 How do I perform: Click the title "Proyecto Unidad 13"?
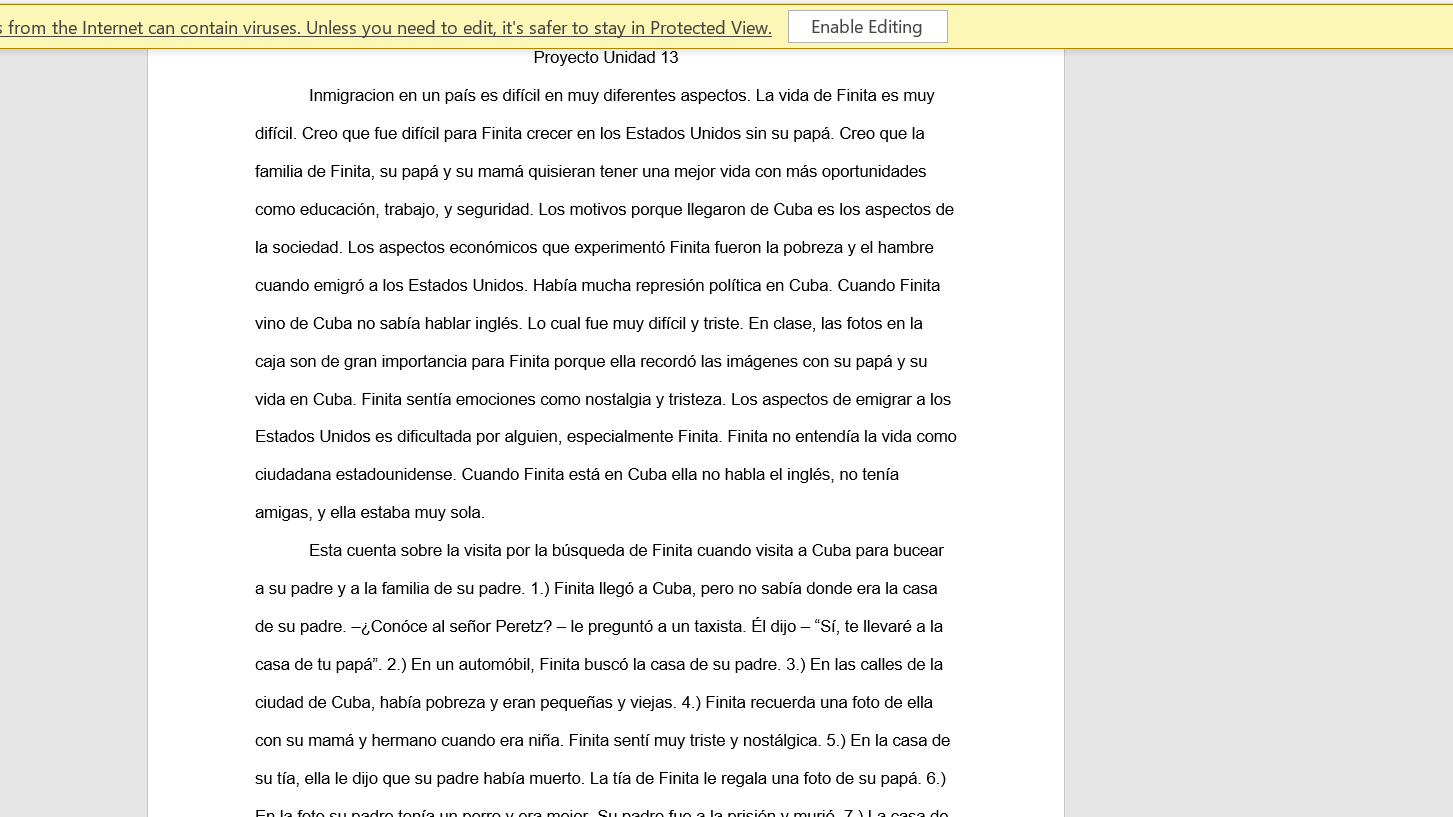point(606,58)
